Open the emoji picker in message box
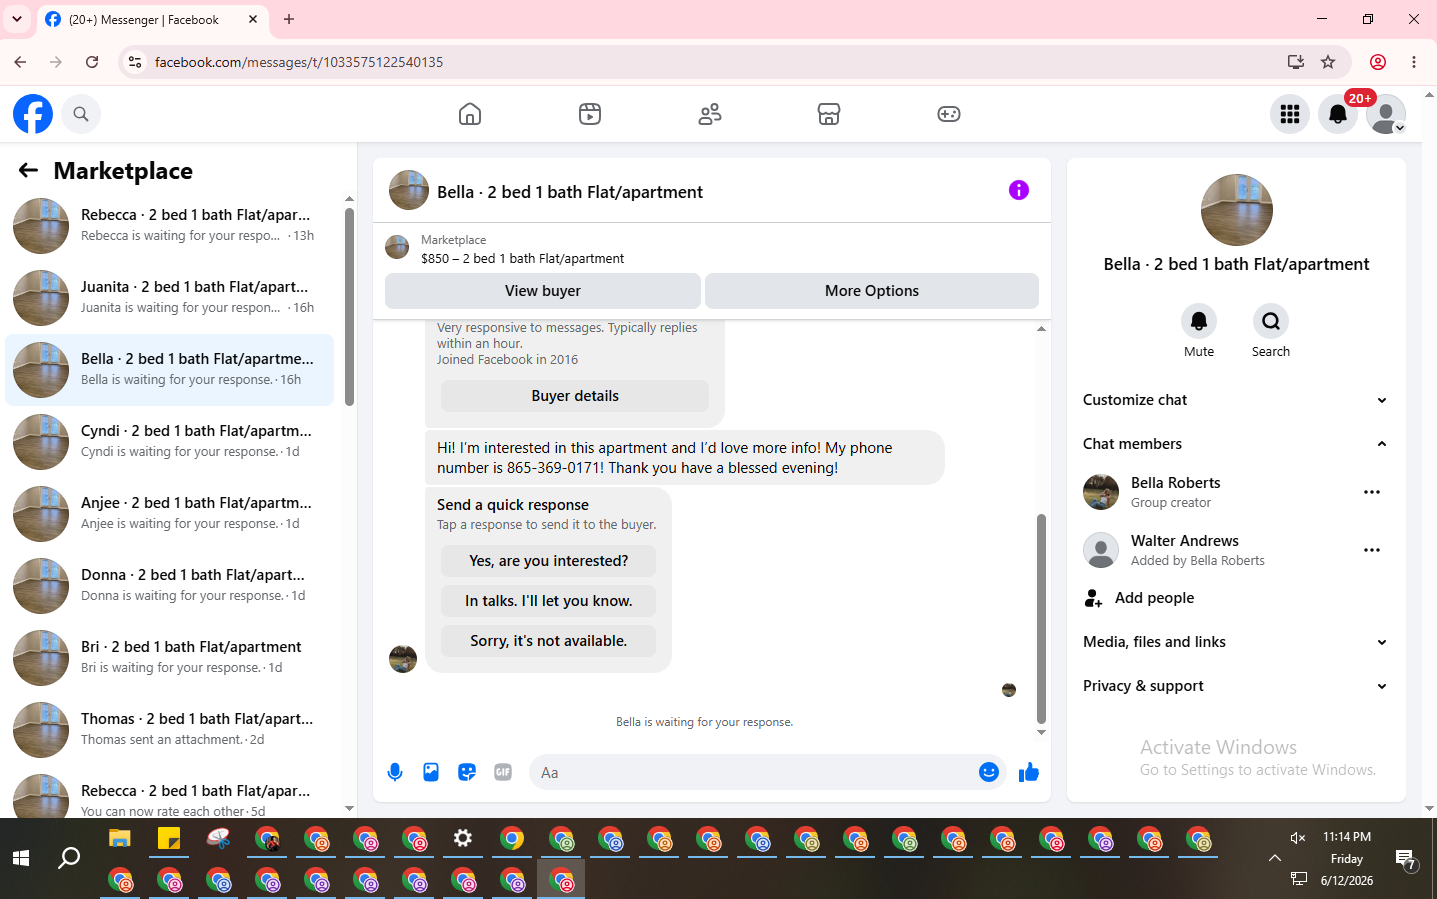 pos(989,772)
